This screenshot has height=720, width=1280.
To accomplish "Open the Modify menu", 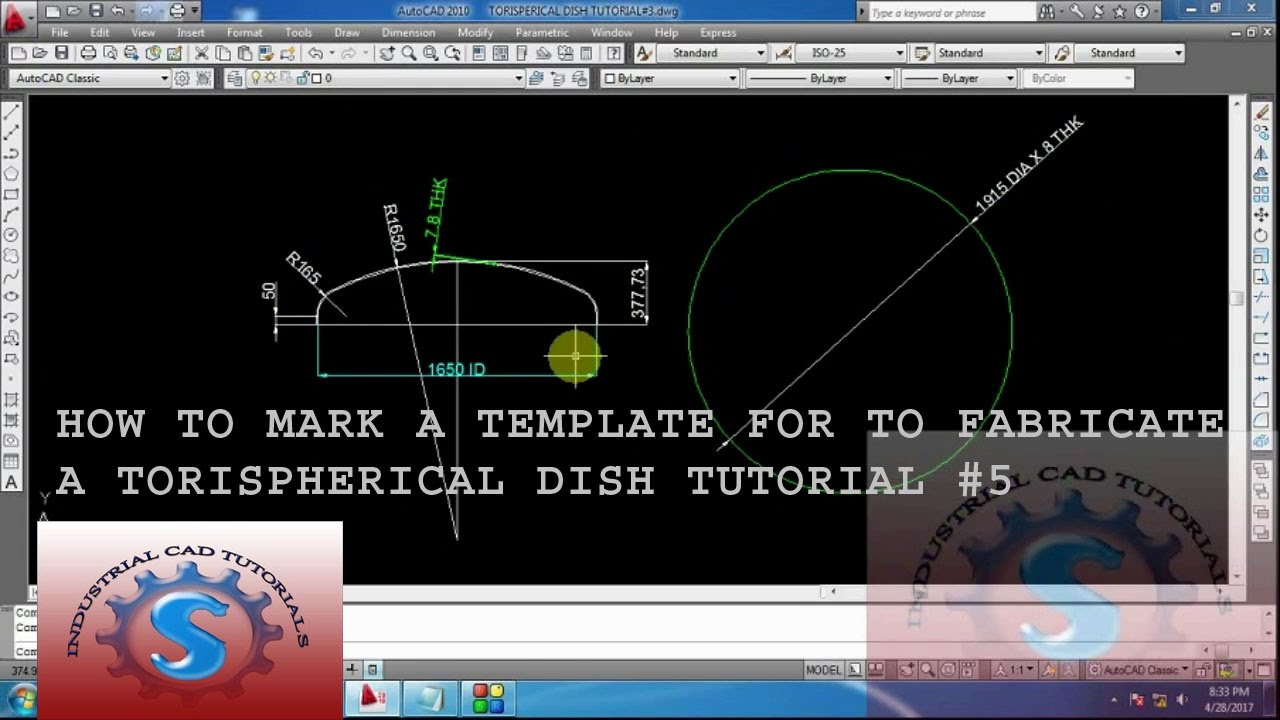I will [x=475, y=32].
